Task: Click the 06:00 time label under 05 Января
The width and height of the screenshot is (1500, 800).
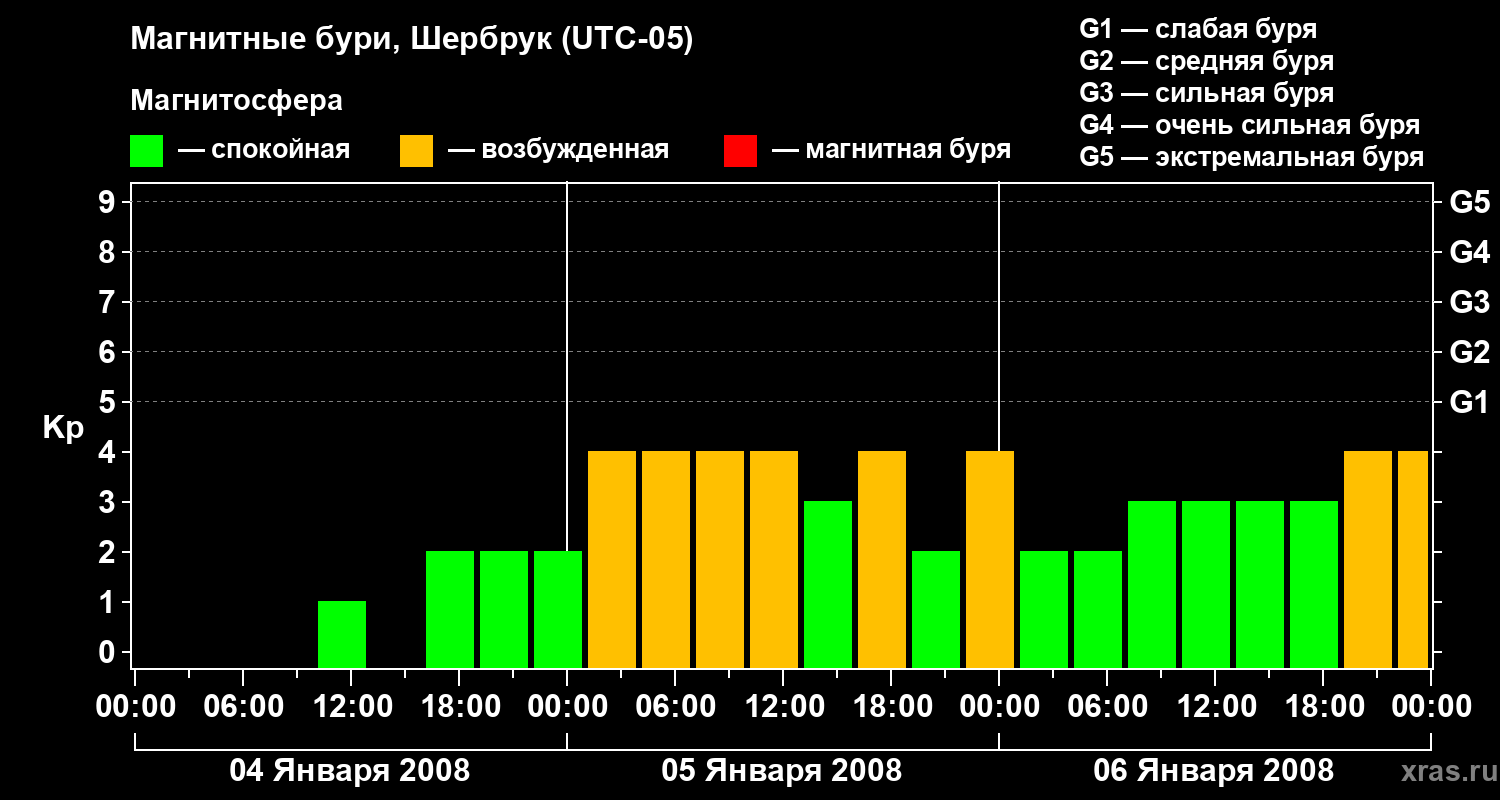Action: point(675,706)
